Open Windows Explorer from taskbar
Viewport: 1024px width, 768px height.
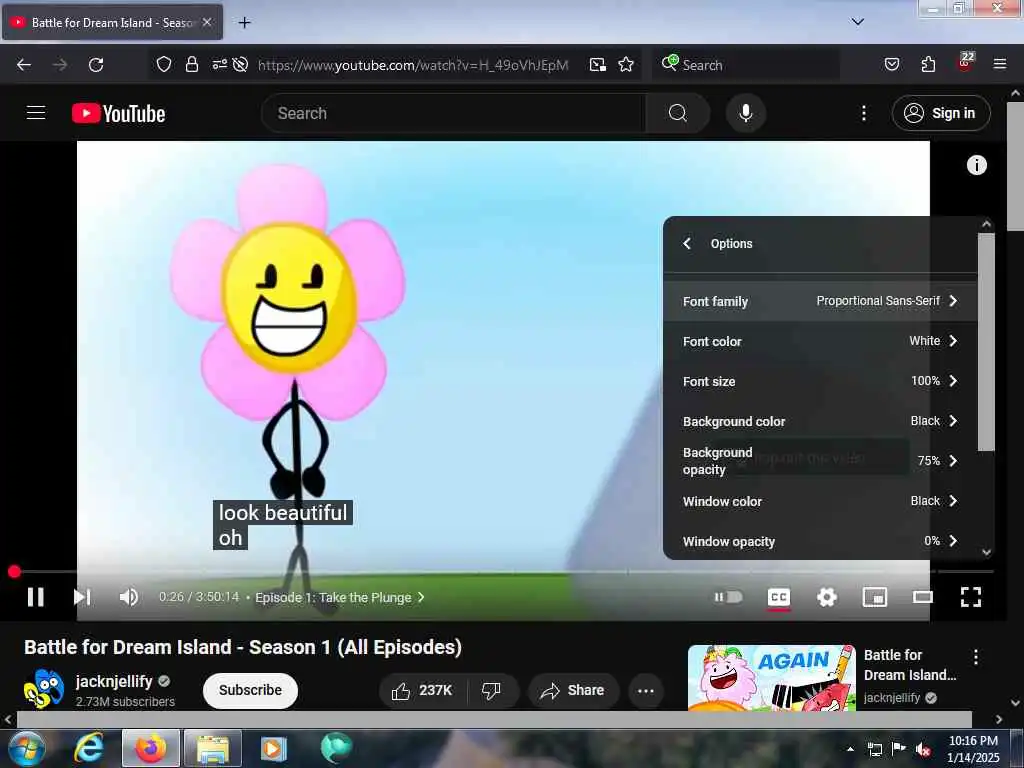pos(213,748)
